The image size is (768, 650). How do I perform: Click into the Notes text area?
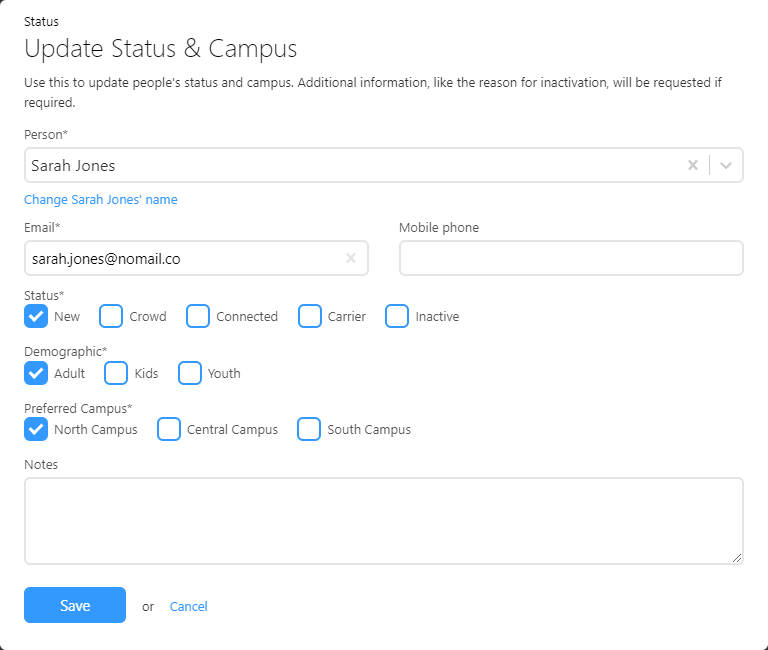383,520
